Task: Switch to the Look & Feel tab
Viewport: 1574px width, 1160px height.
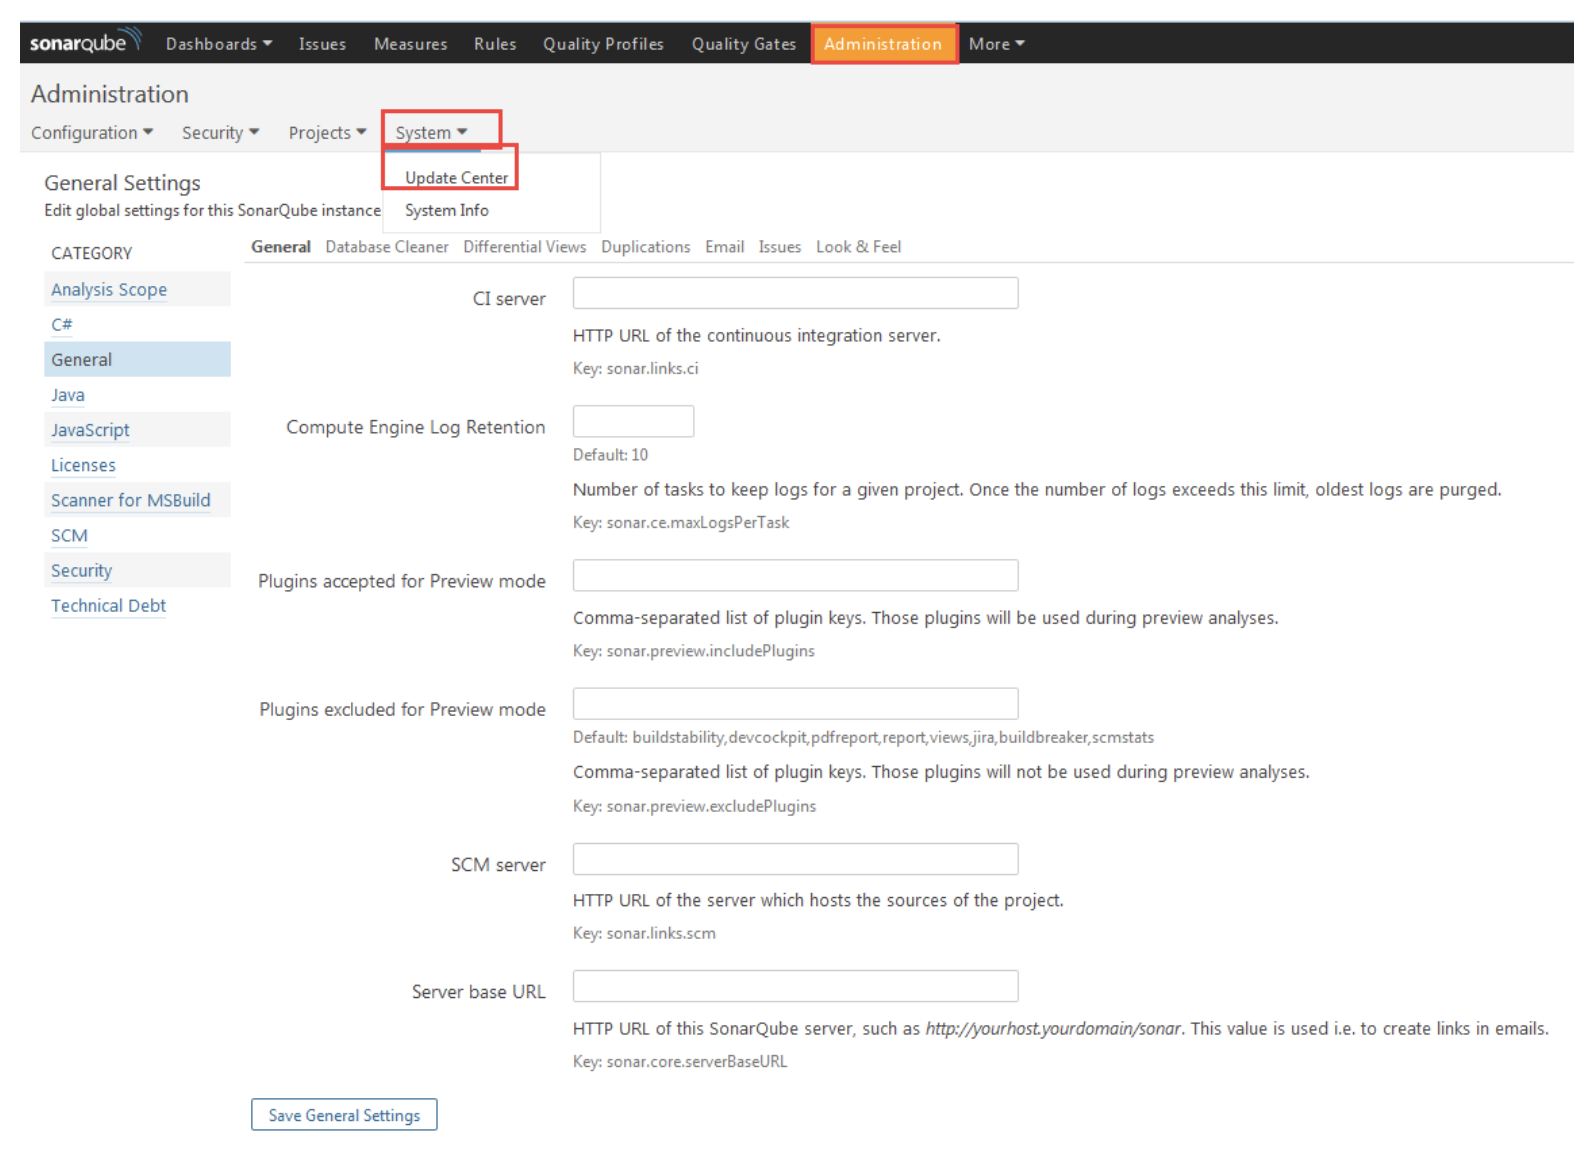Action: (858, 247)
